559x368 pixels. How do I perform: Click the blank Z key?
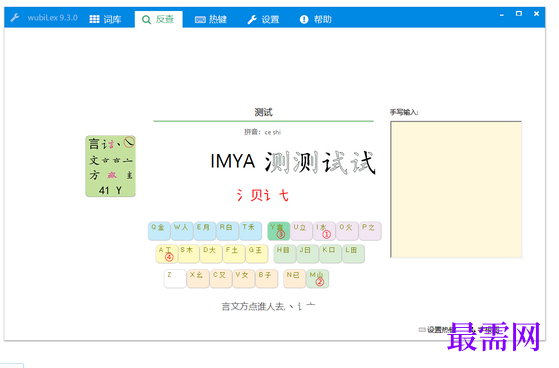coord(175,278)
